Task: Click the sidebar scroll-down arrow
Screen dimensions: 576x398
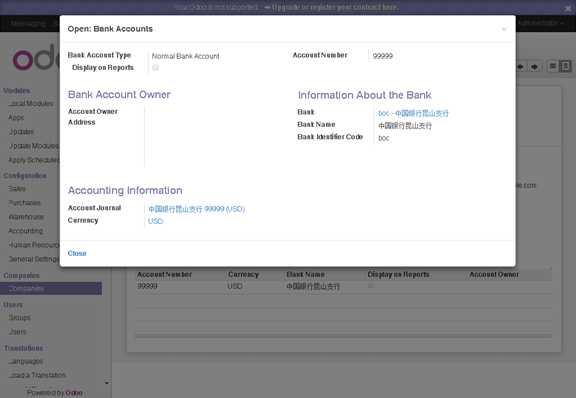Action: point(107,383)
